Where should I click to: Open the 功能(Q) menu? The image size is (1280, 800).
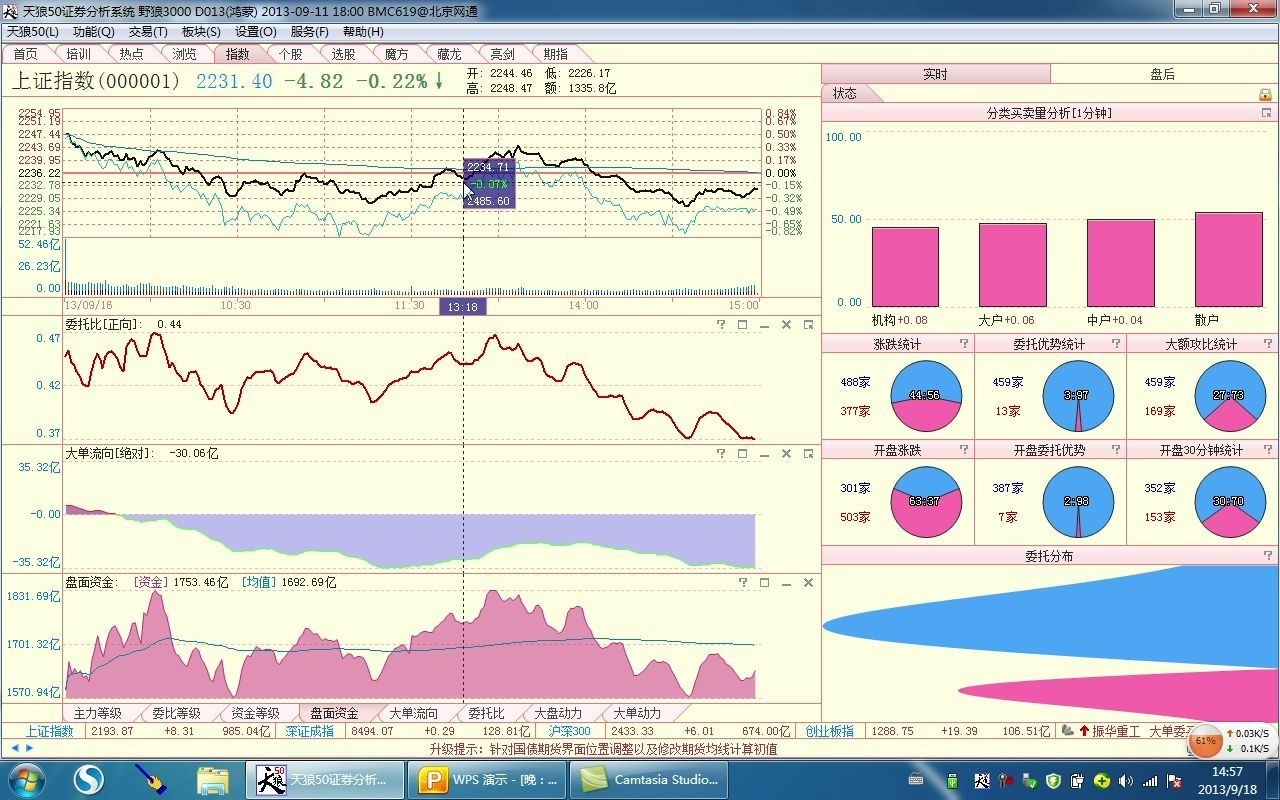(x=94, y=32)
